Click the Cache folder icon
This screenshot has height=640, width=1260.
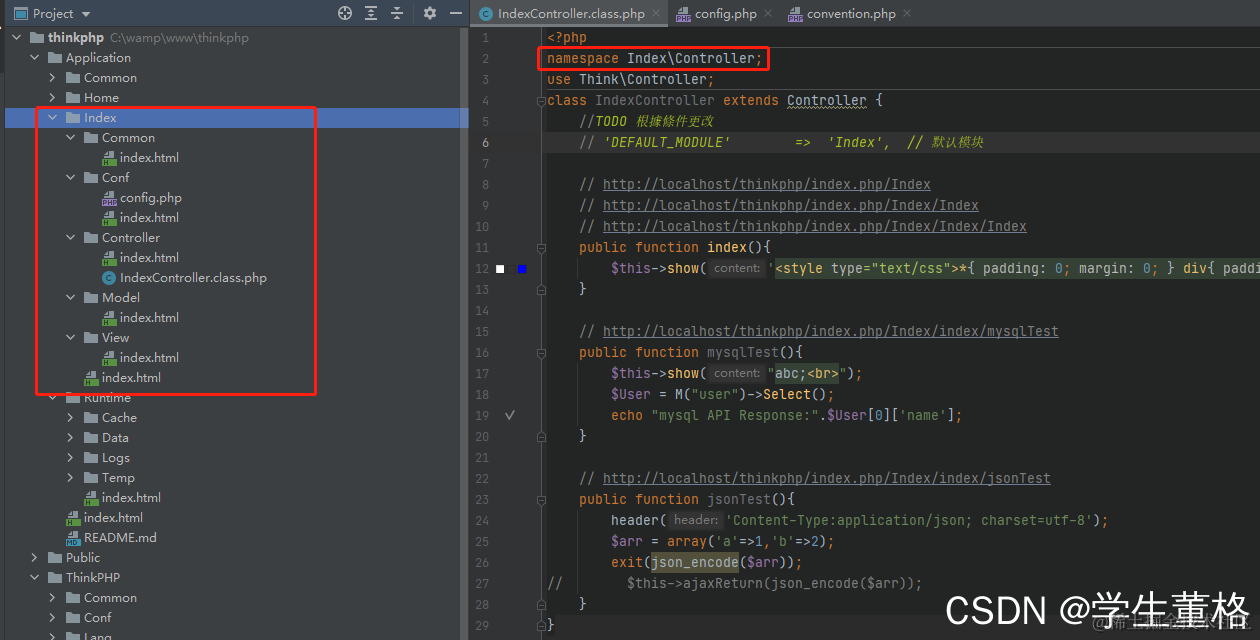pos(91,418)
